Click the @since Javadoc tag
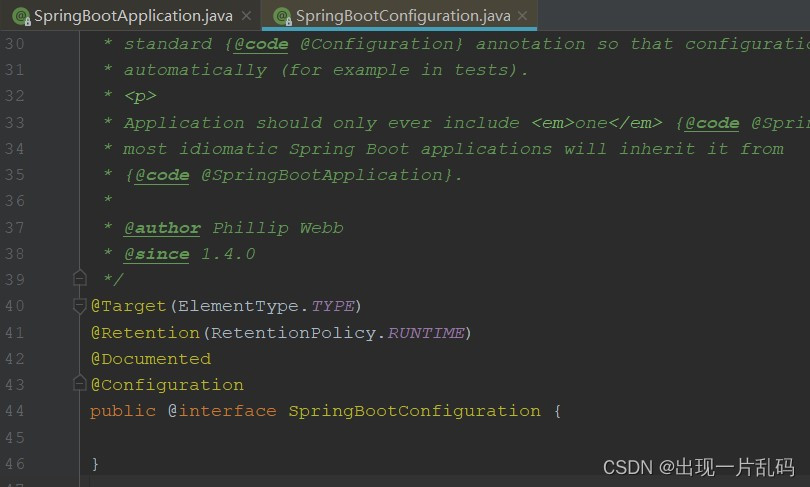This screenshot has width=810, height=487. tap(157, 254)
